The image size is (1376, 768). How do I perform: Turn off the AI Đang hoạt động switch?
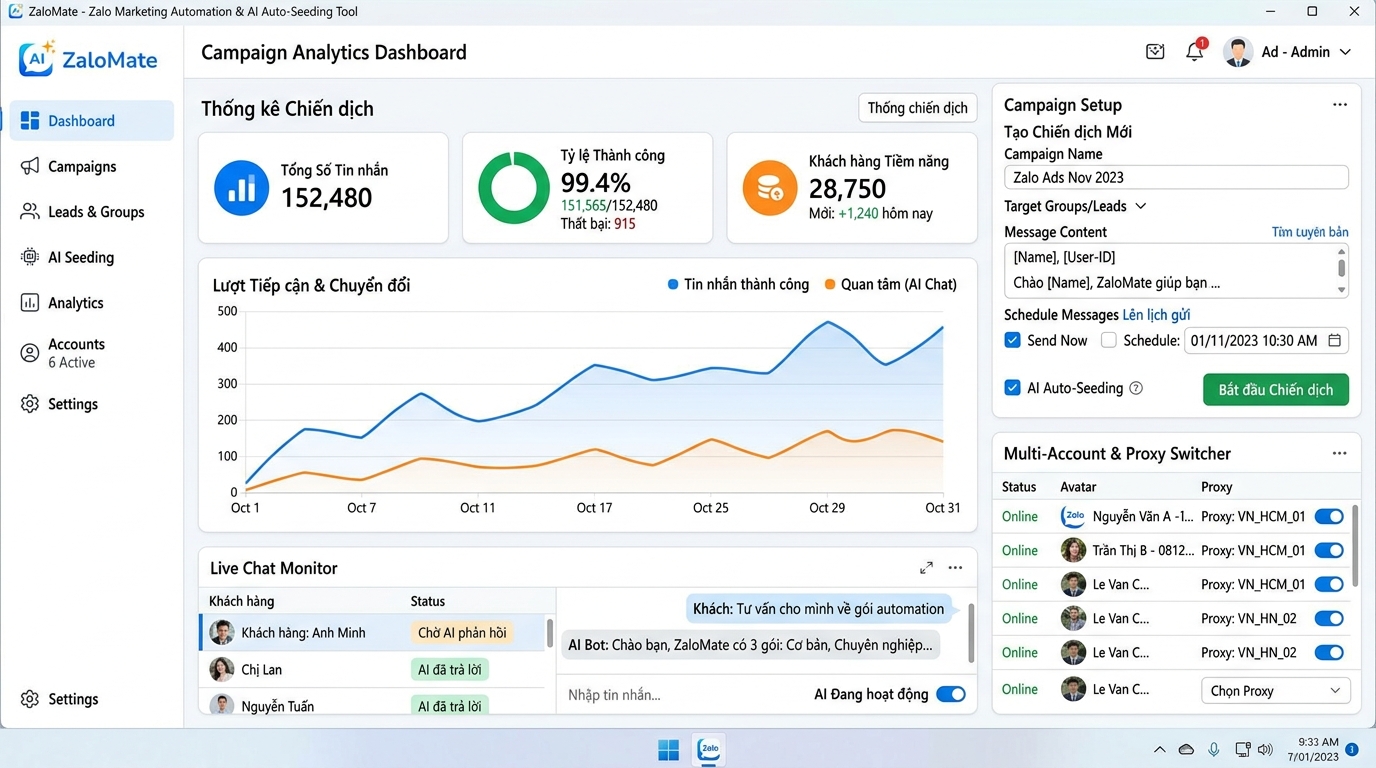(951, 694)
